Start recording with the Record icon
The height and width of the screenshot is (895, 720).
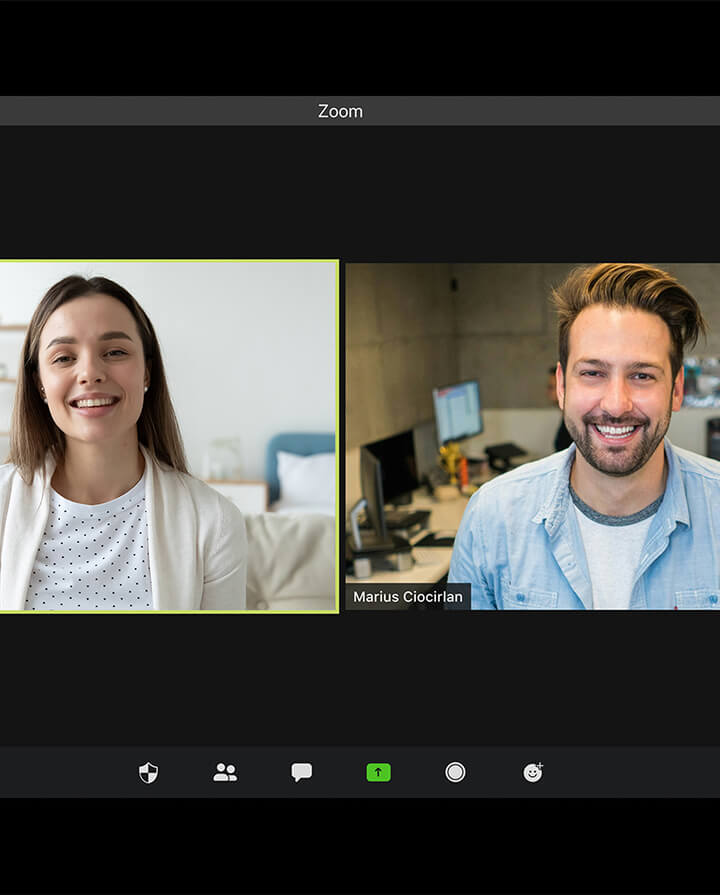click(x=455, y=772)
